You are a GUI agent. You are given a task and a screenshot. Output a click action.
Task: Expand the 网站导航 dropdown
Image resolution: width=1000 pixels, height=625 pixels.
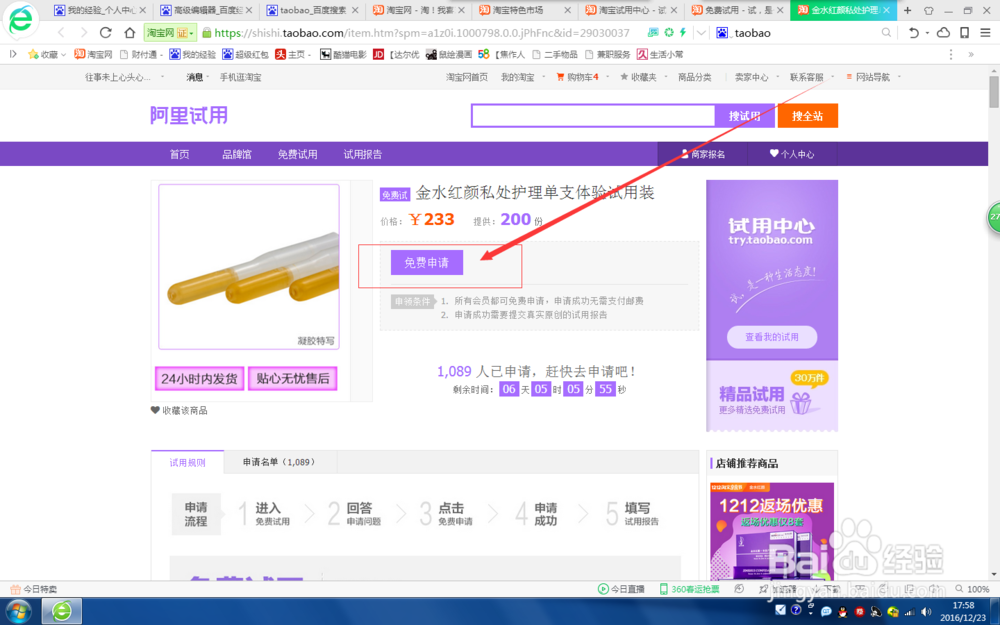pyautogui.click(x=899, y=77)
